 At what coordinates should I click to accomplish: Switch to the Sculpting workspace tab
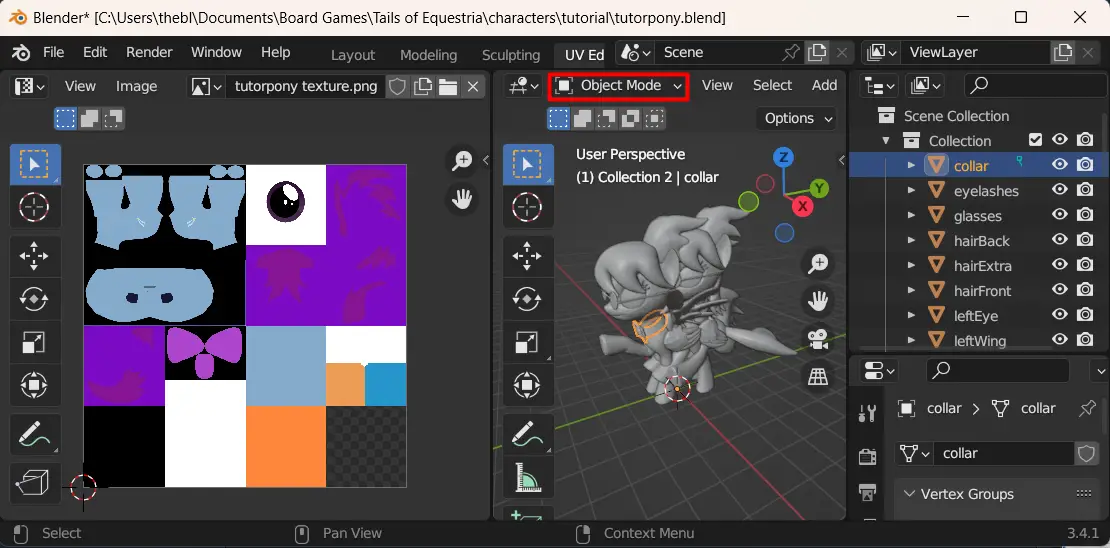(511, 55)
